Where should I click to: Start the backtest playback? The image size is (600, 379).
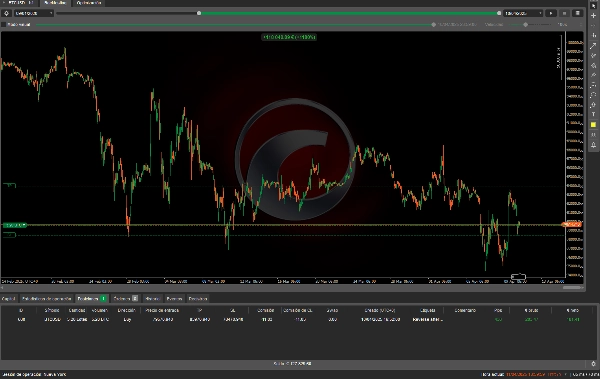(551, 13)
